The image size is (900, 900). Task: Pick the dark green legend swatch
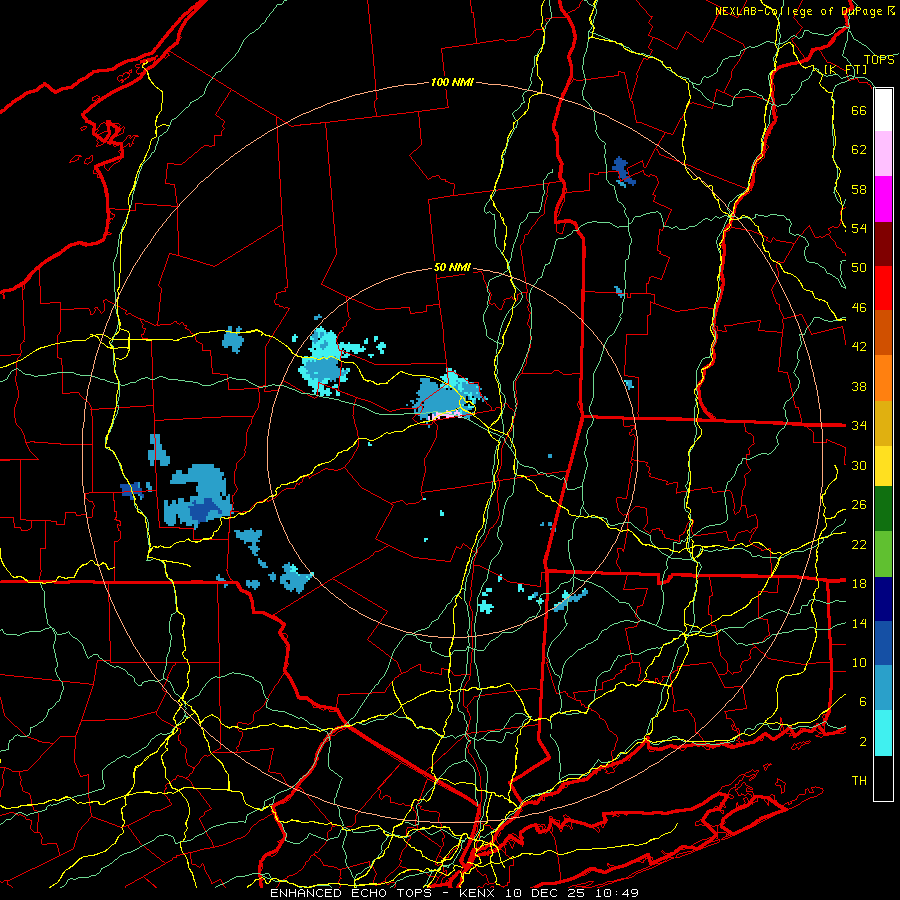click(883, 509)
